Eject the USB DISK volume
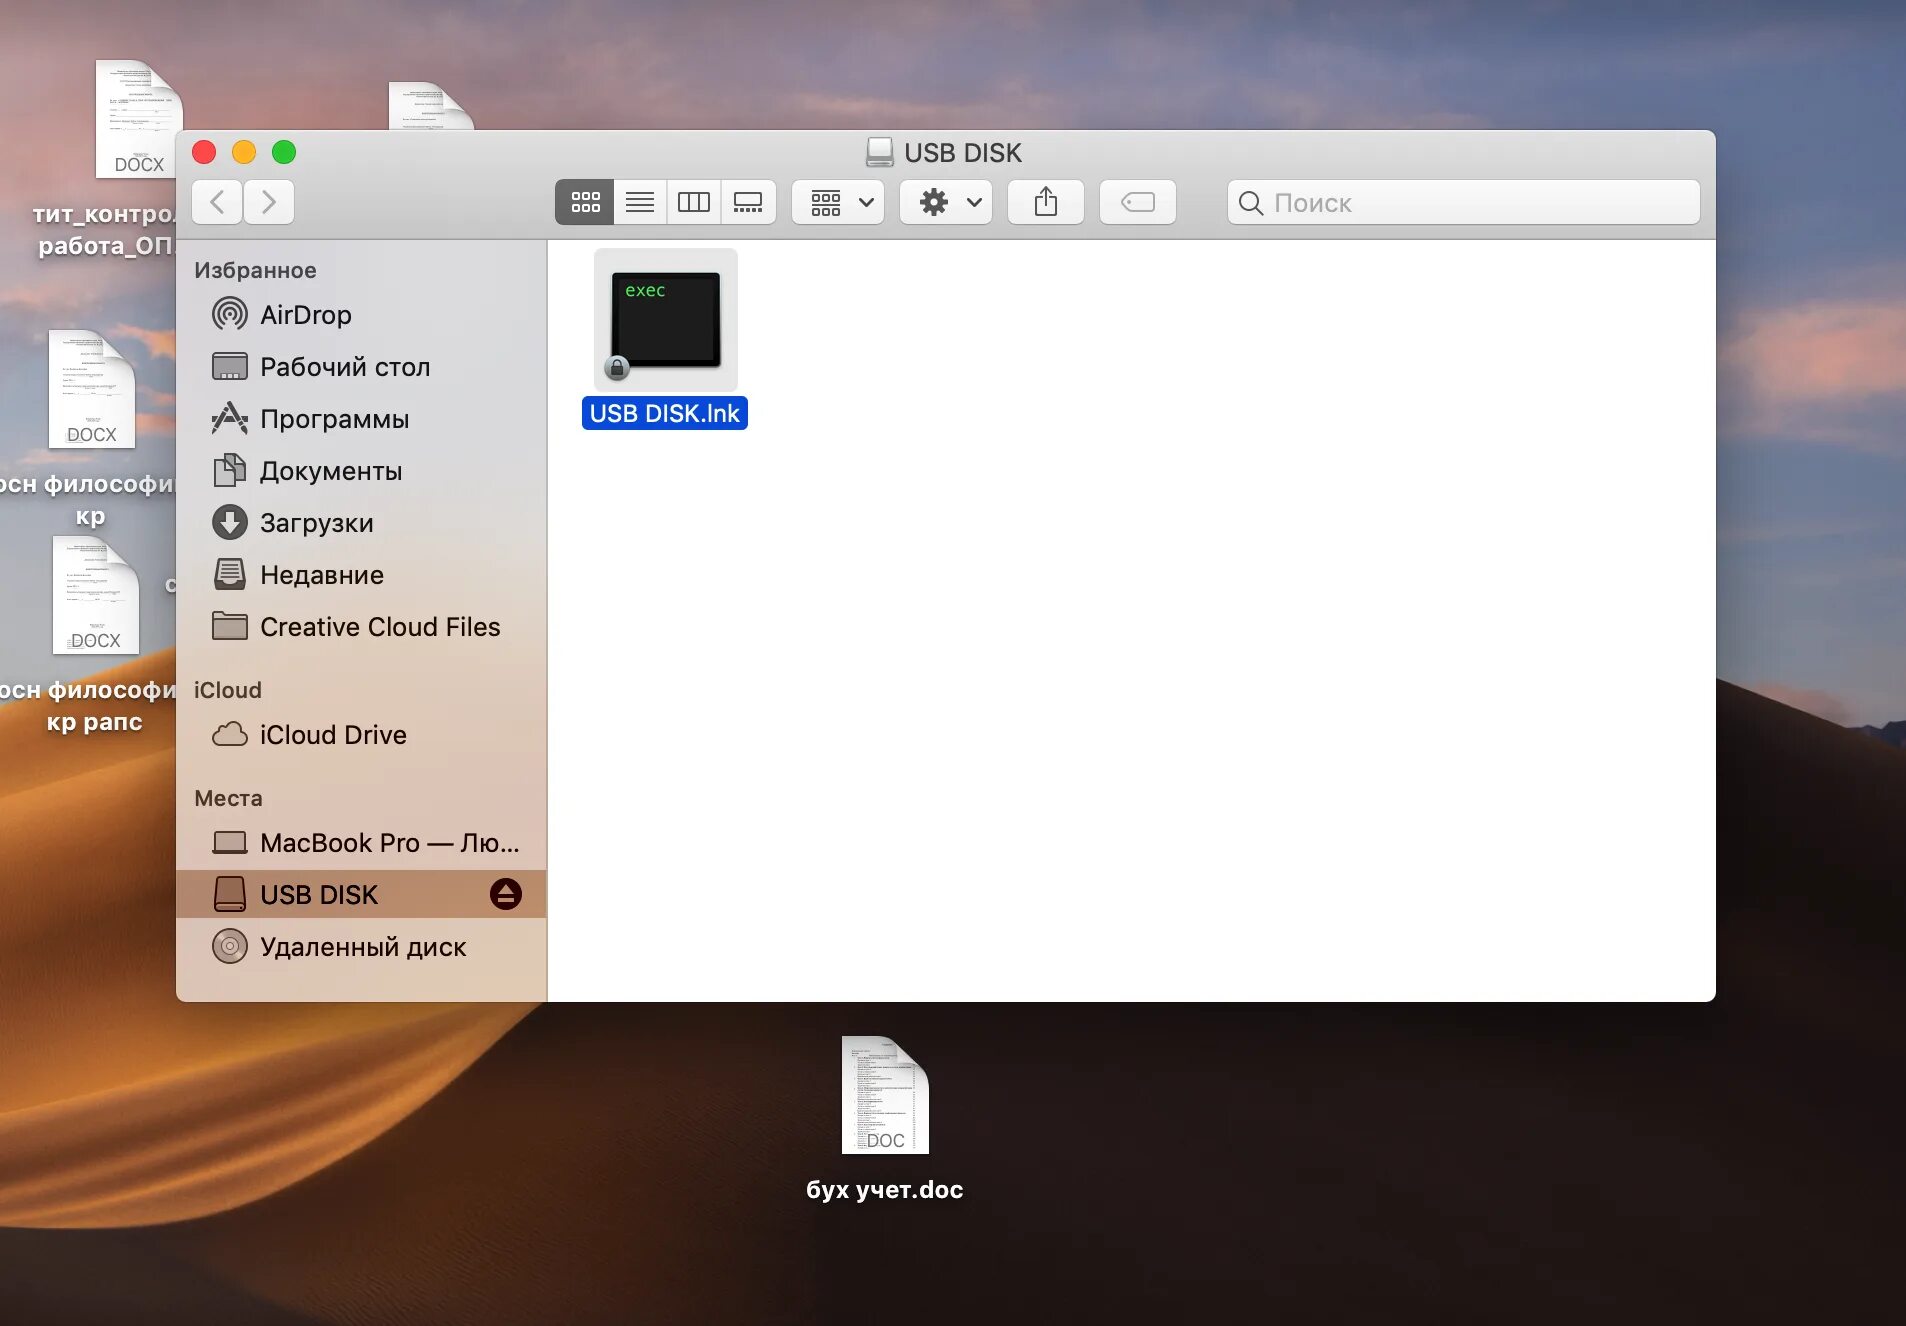 click(x=506, y=894)
